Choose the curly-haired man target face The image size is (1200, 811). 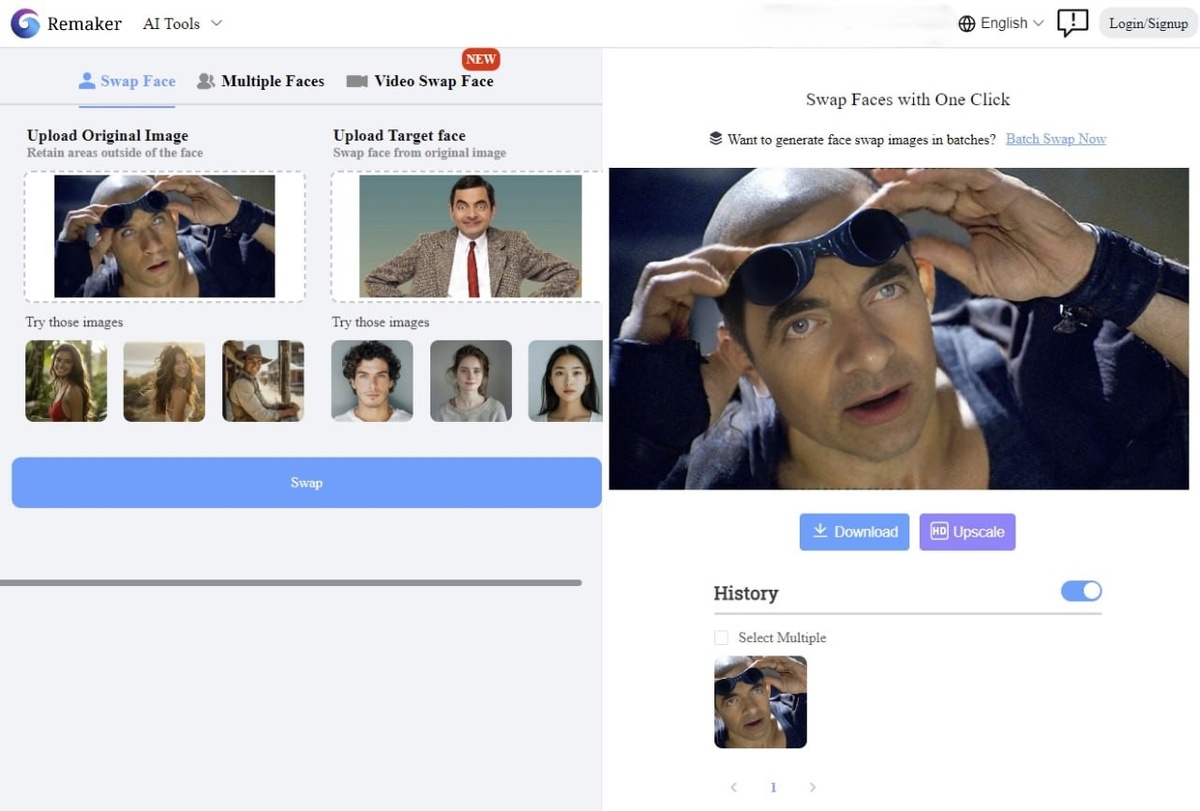tap(372, 381)
